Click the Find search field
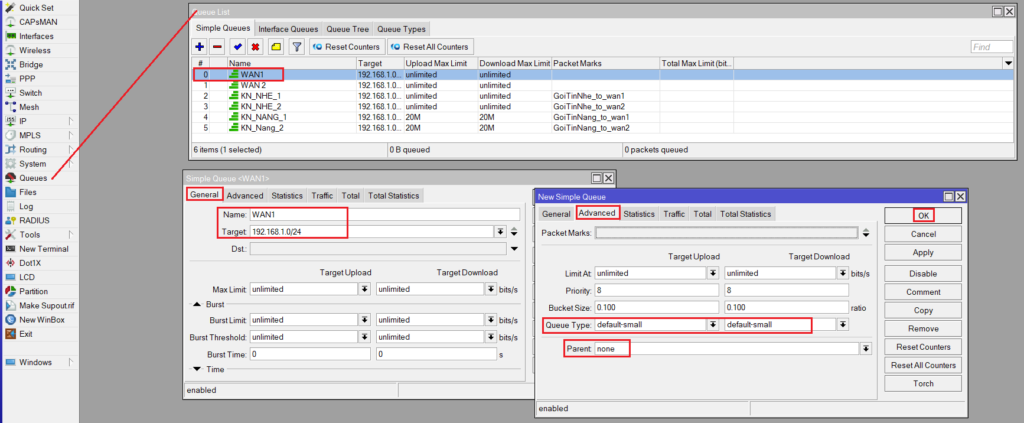The height and width of the screenshot is (423, 1024). click(x=991, y=47)
